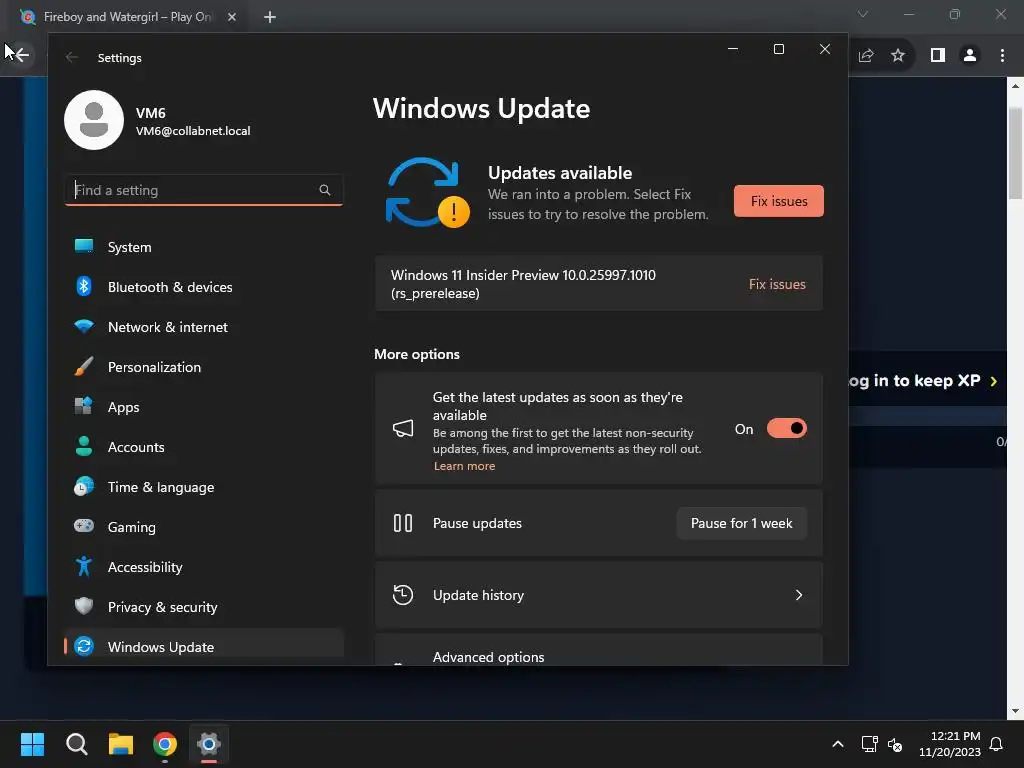Launch File Explorer from the taskbar
1024x768 pixels.
121,744
